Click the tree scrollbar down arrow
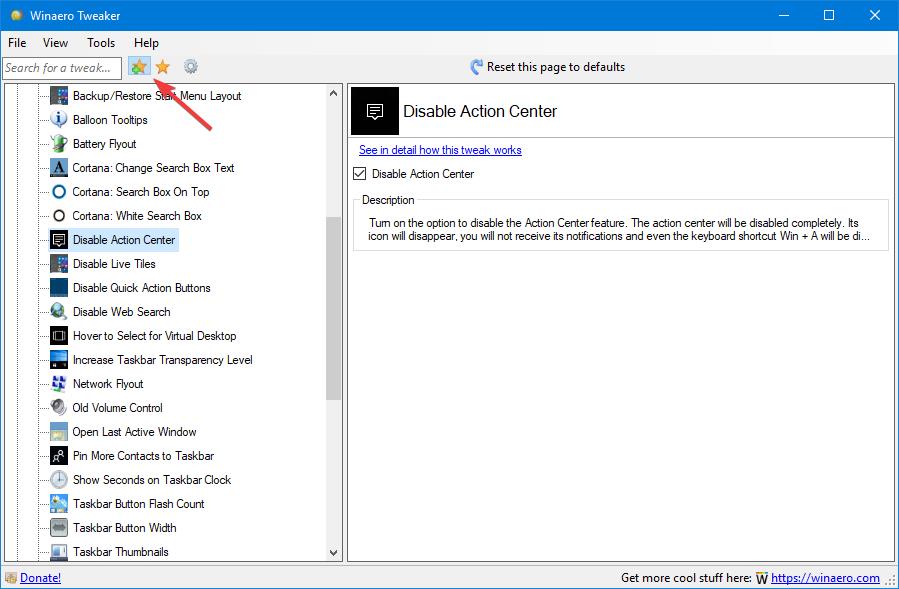This screenshot has width=899, height=589. point(334,553)
